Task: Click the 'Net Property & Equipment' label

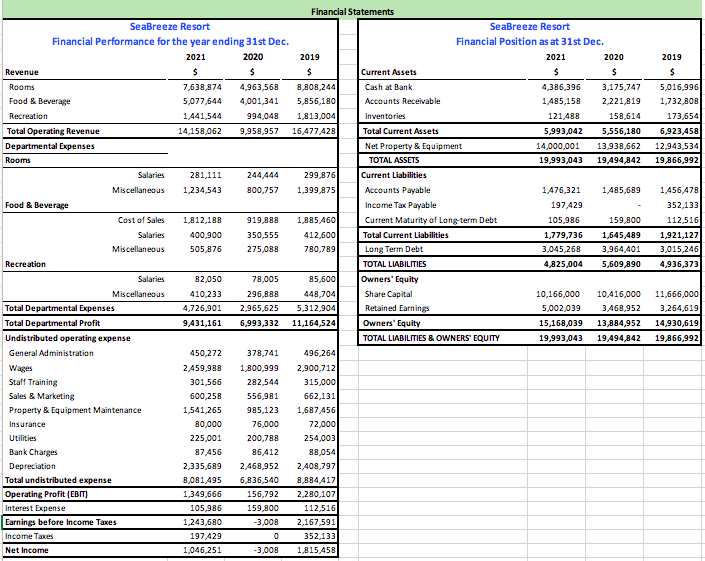Action: (x=413, y=146)
